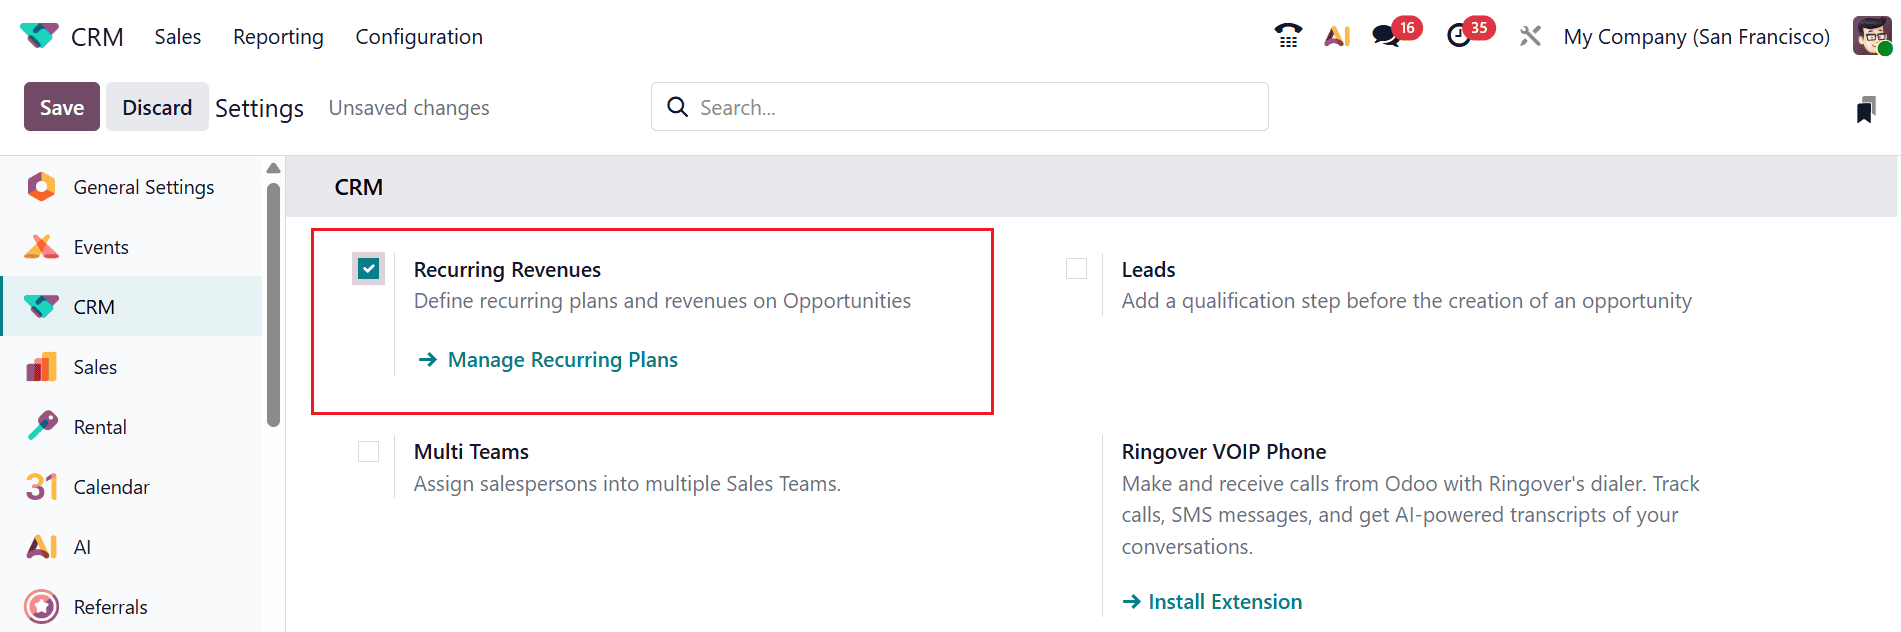The image size is (1901, 632).
Task: Click the sidebar scrollbar up arrow
Action: 273,168
